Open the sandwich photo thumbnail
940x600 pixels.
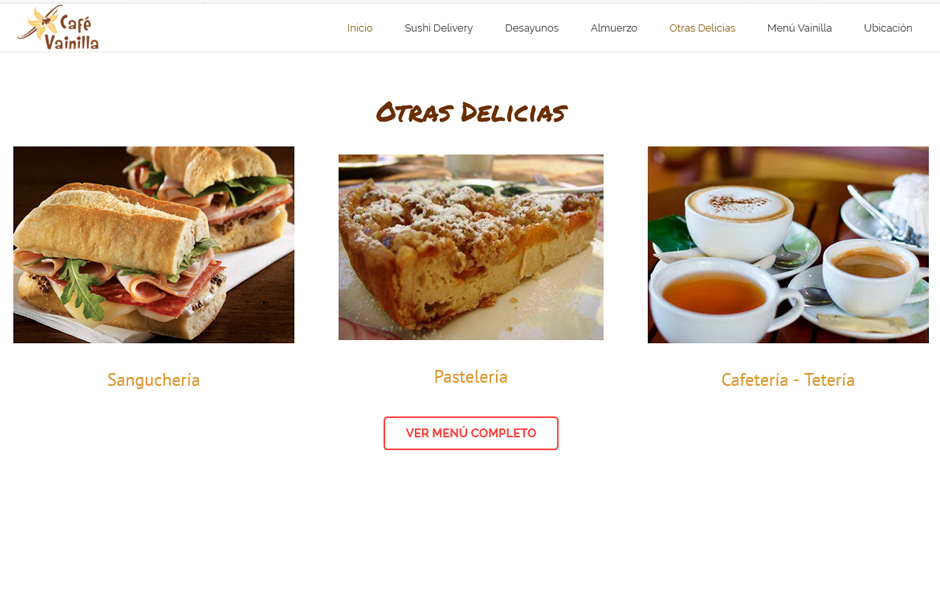(x=153, y=245)
